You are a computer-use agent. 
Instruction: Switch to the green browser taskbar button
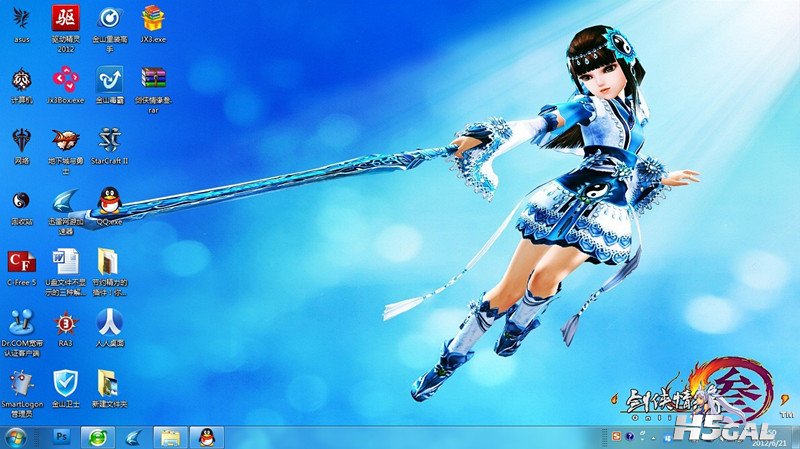coord(98,437)
